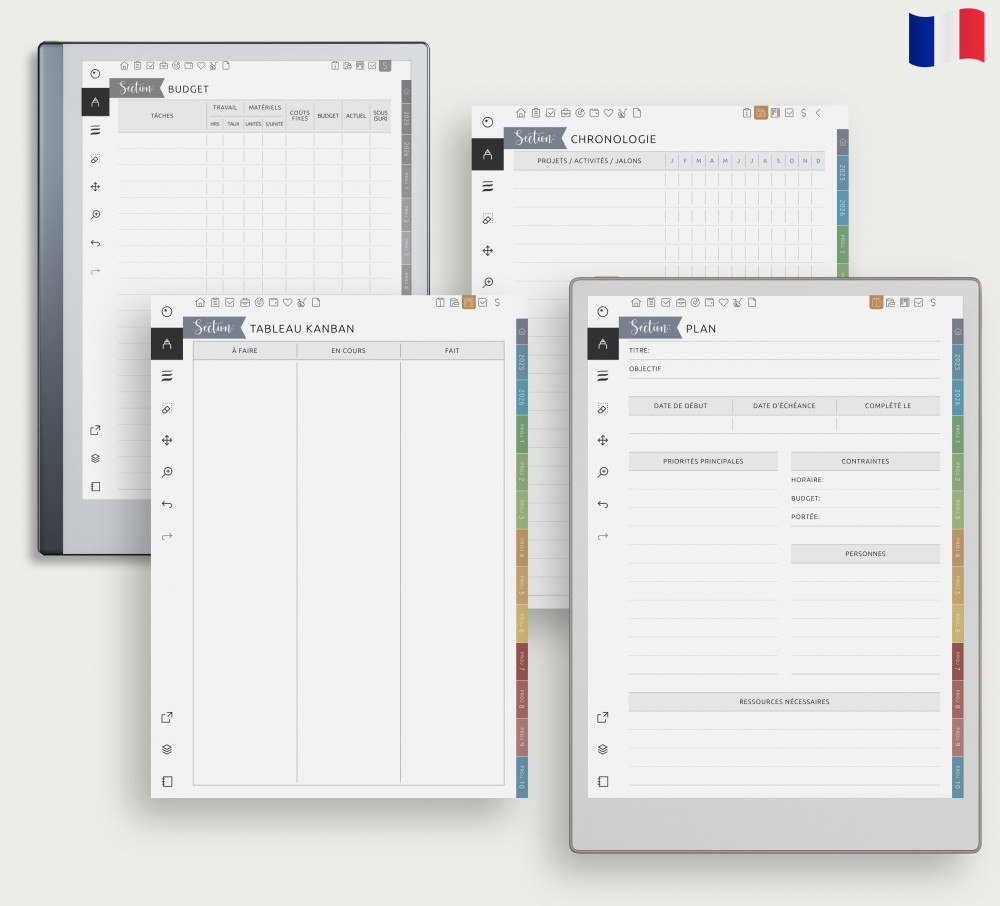Go to 2025 tab on Plan page
Image resolution: width=1000 pixels, height=906 pixels.
pyautogui.click(x=957, y=362)
